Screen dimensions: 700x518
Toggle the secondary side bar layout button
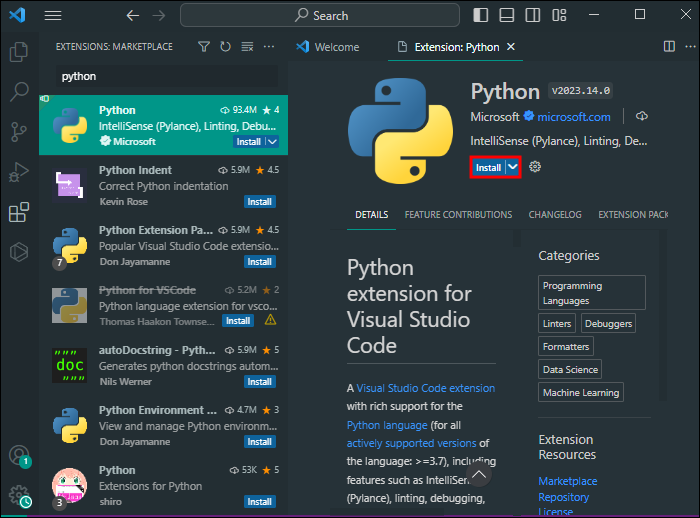[532, 15]
